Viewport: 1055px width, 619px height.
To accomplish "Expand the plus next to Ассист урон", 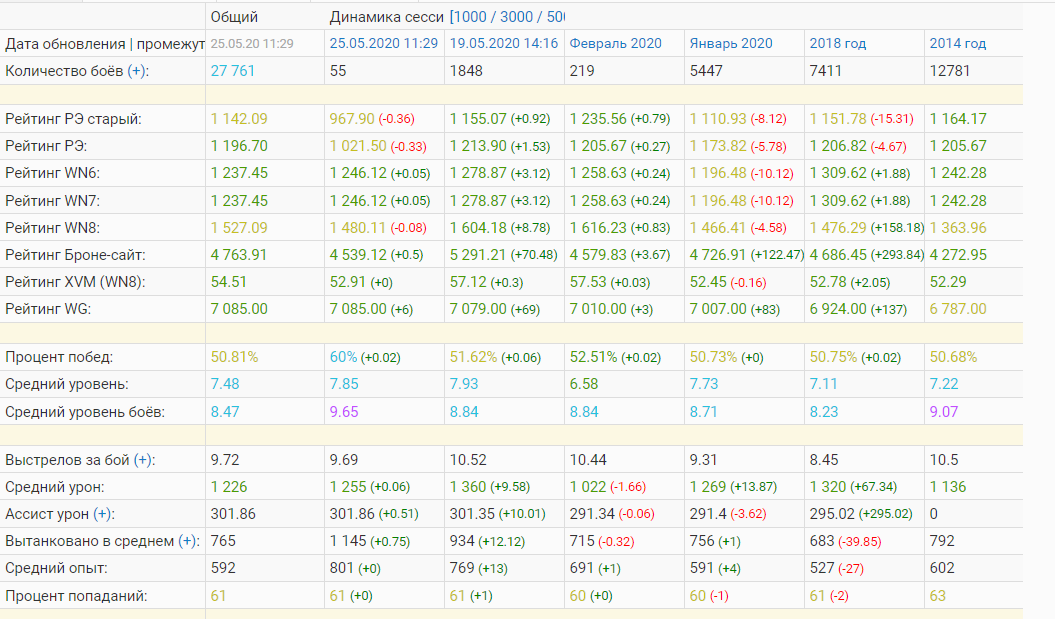I will [102, 514].
